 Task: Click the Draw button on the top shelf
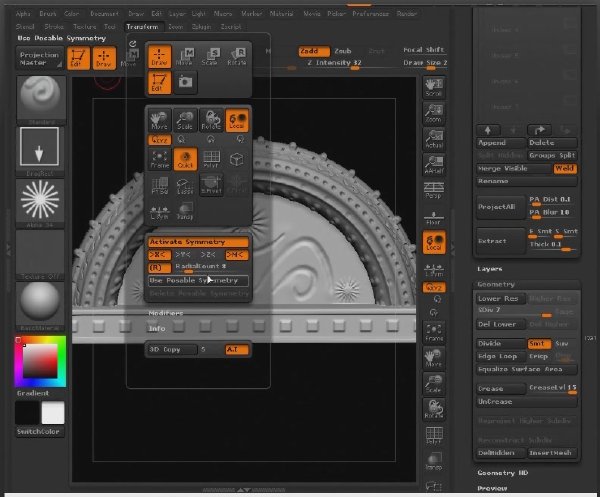[x=104, y=58]
